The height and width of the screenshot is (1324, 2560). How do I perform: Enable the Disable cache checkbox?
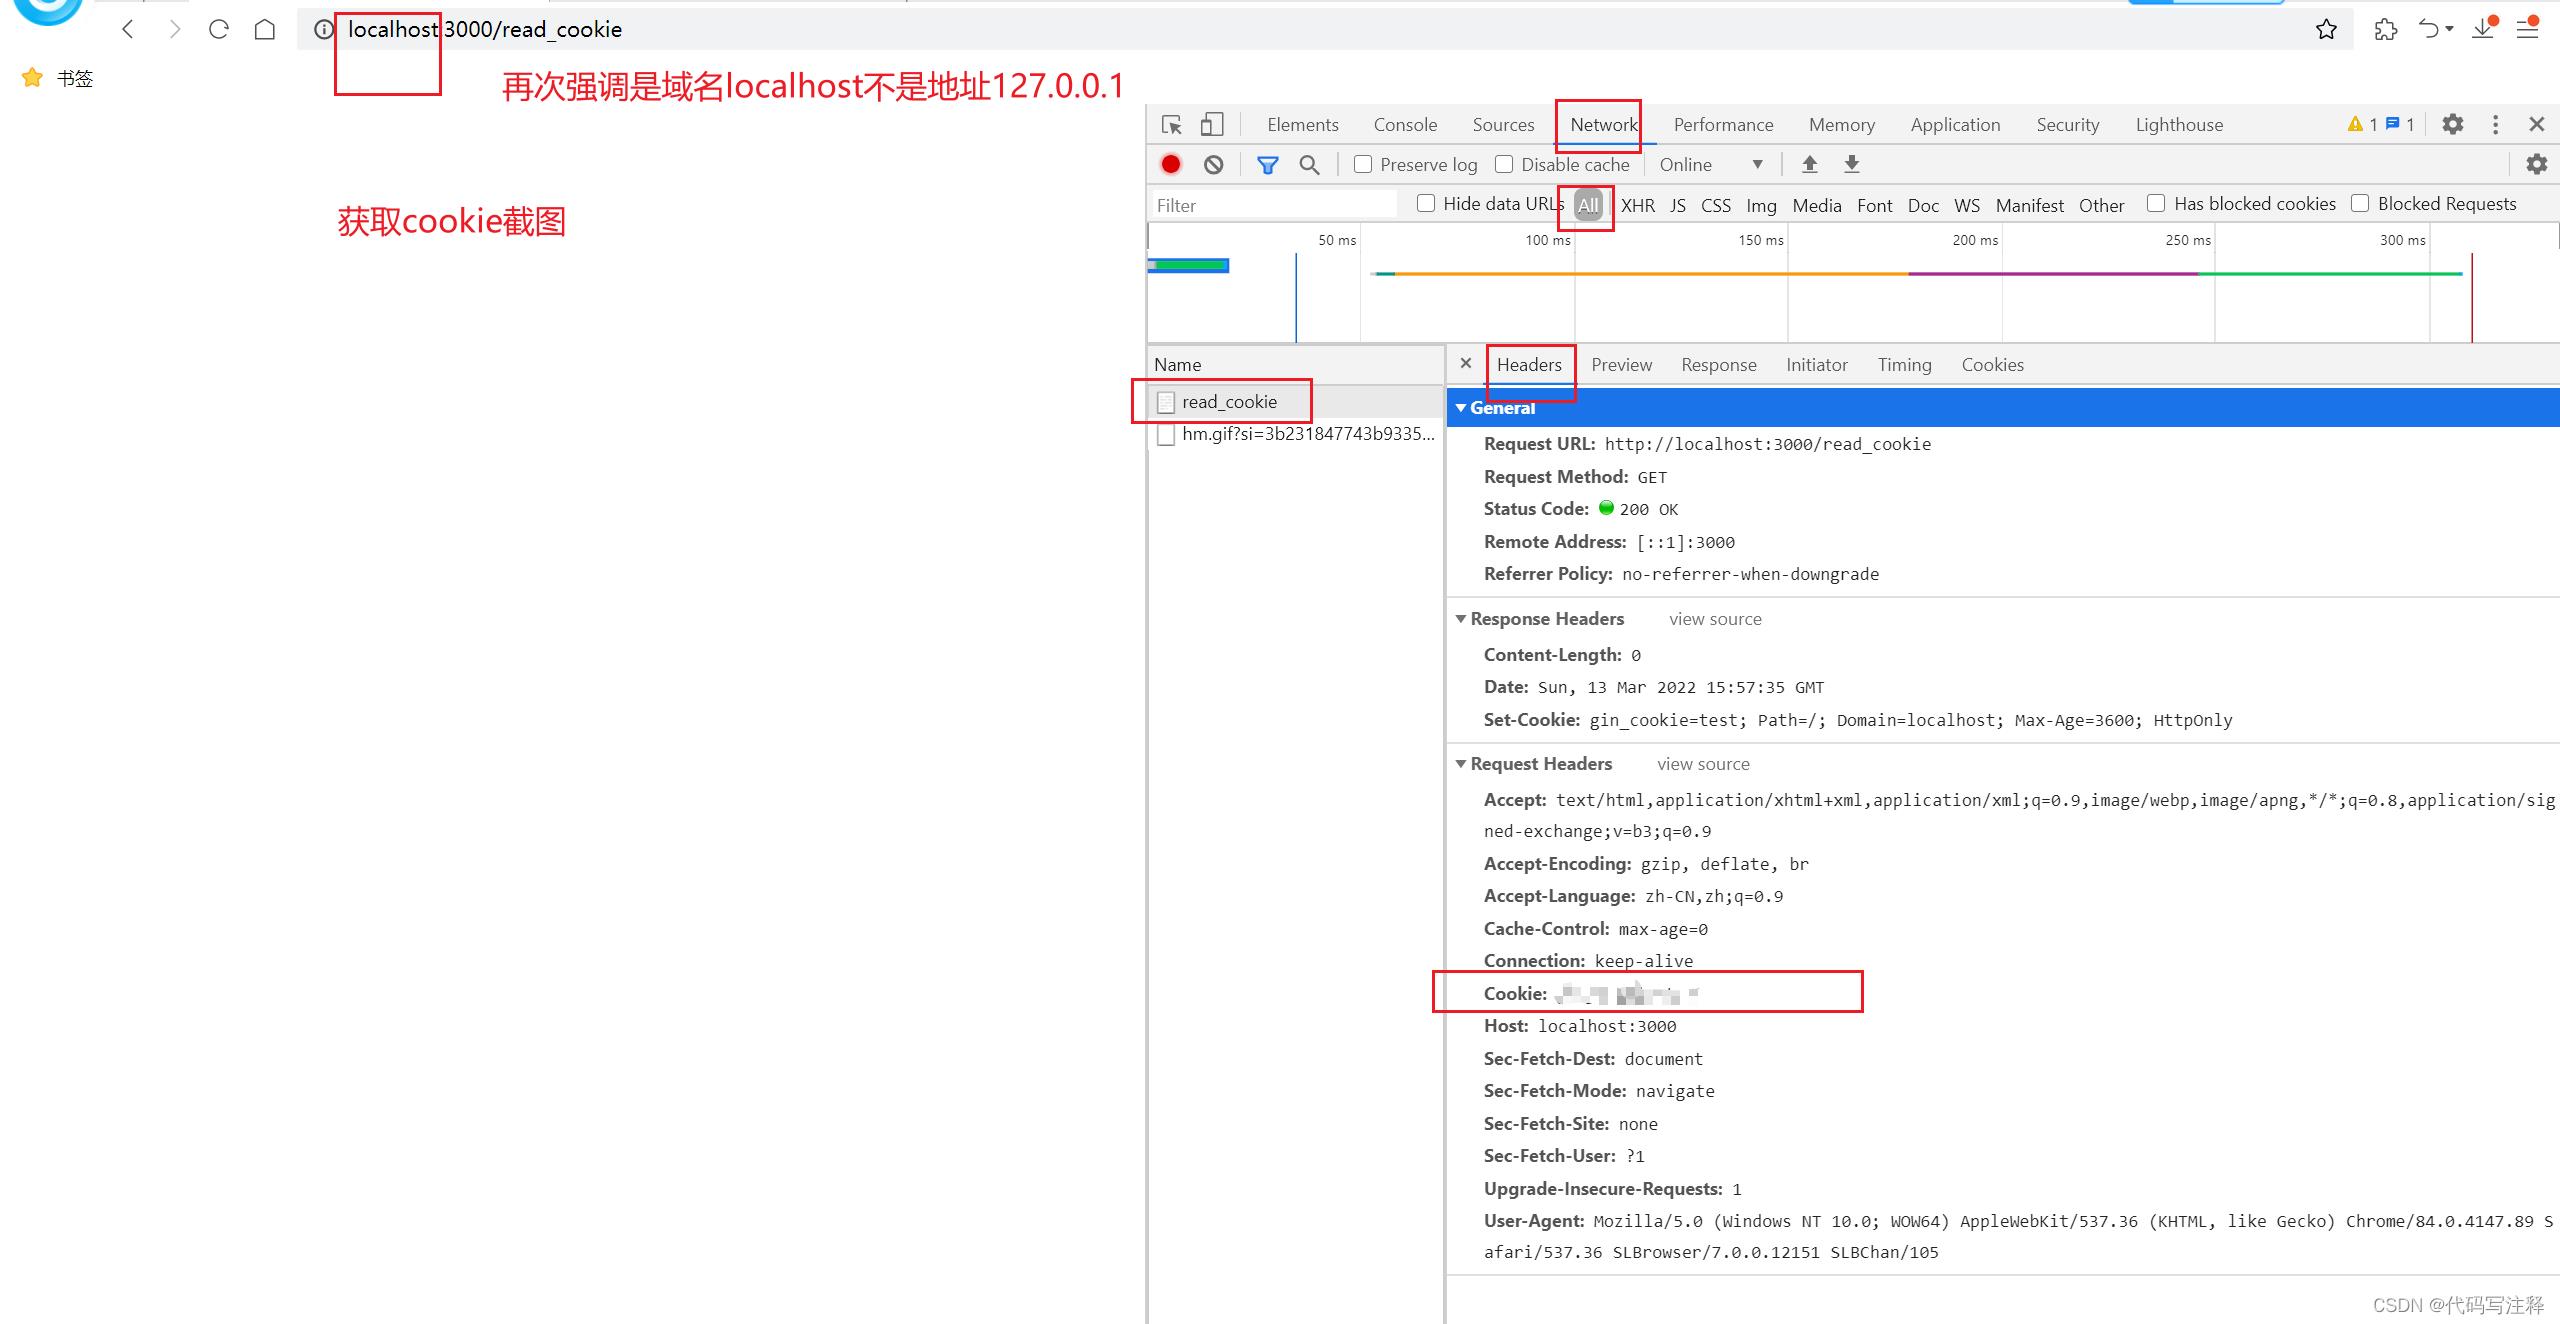coord(1504,164)
